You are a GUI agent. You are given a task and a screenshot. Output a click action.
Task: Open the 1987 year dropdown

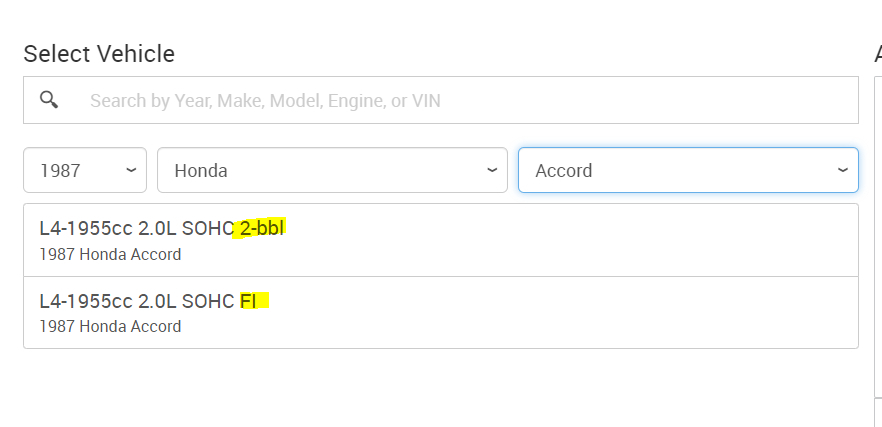tap(85, 170)
